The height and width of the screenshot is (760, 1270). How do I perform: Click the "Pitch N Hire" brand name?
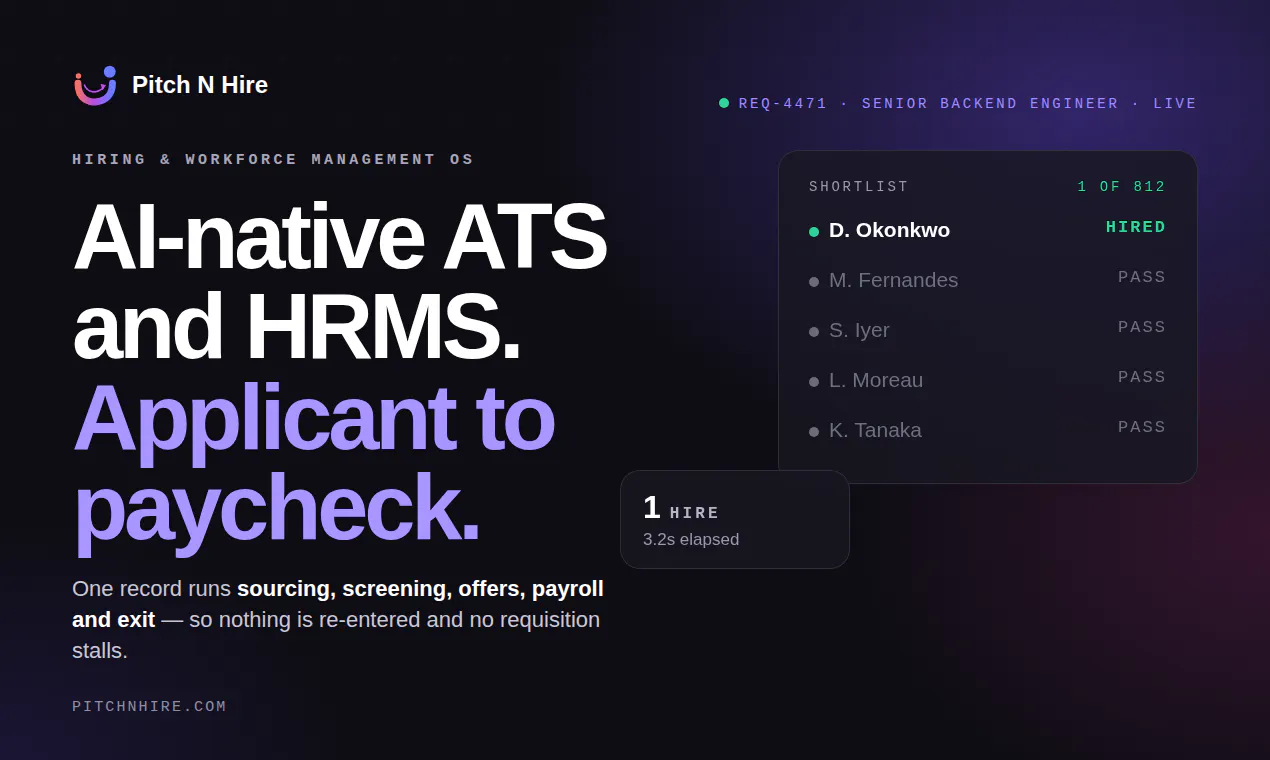click(200, 85)
